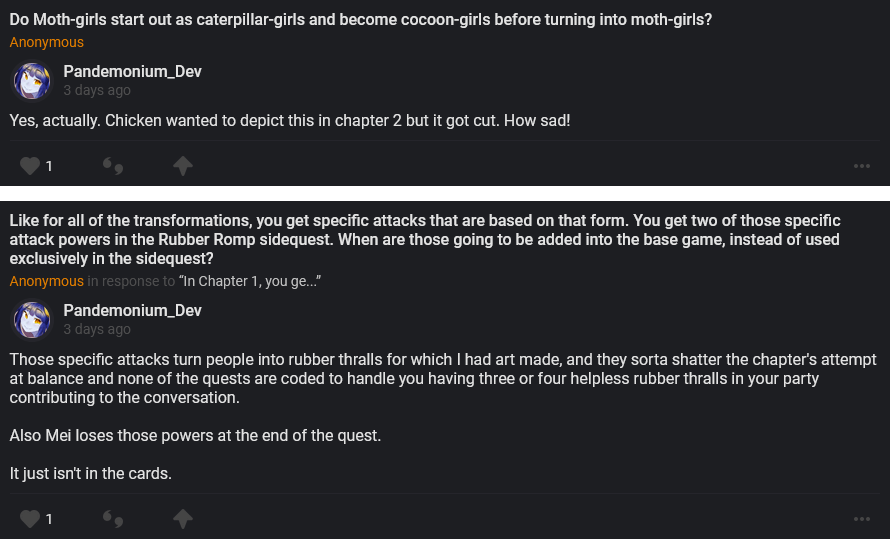The height and width of the screenshot is (539, 890).
Task: Click quote icon under the moth-girls answer
Action: click(113, 166)
